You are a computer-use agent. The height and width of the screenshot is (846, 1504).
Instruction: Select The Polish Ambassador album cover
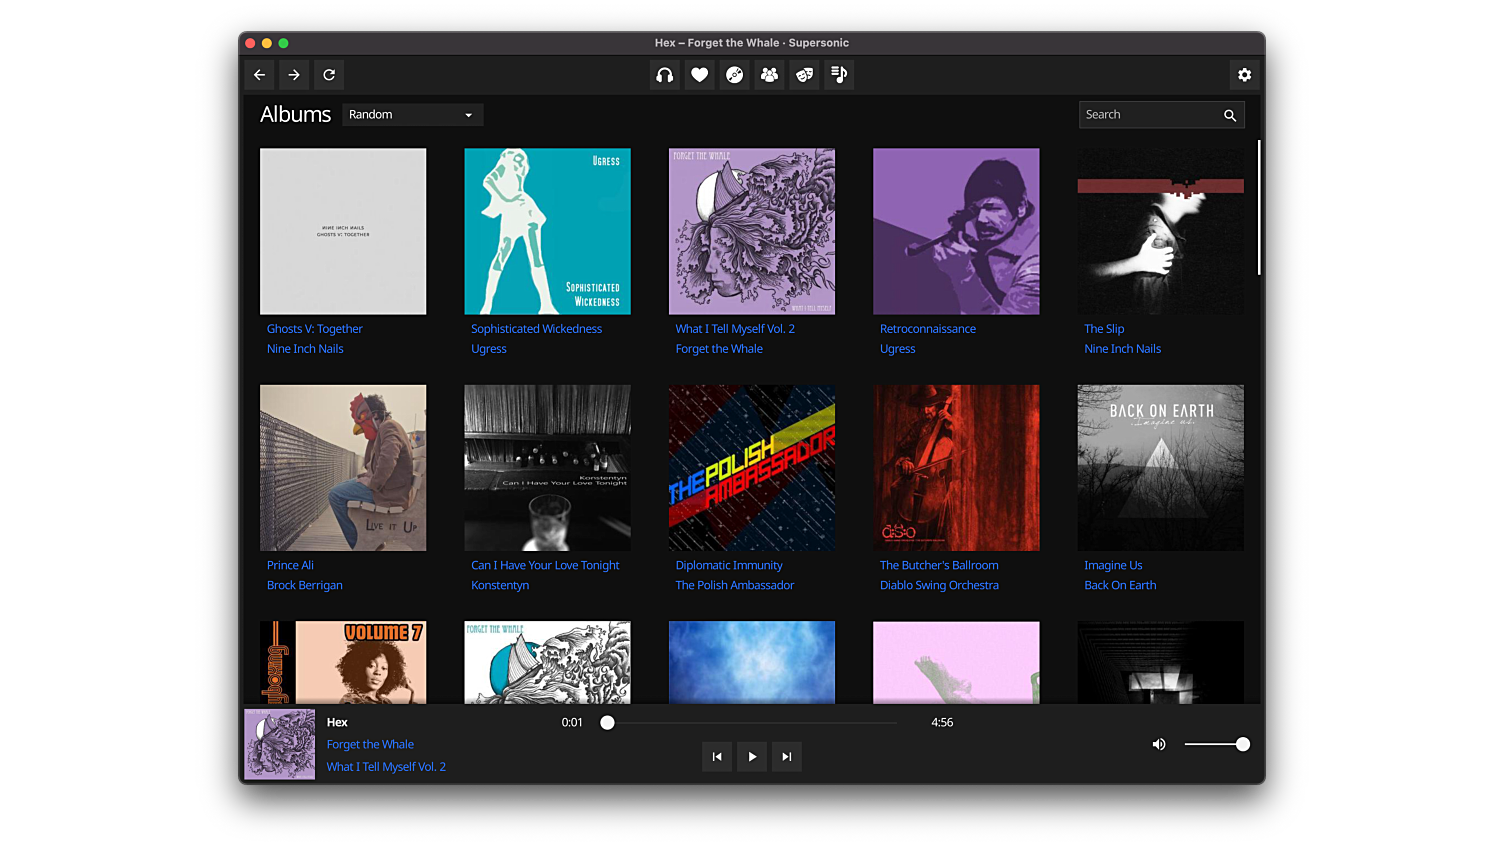coord(752,468)
